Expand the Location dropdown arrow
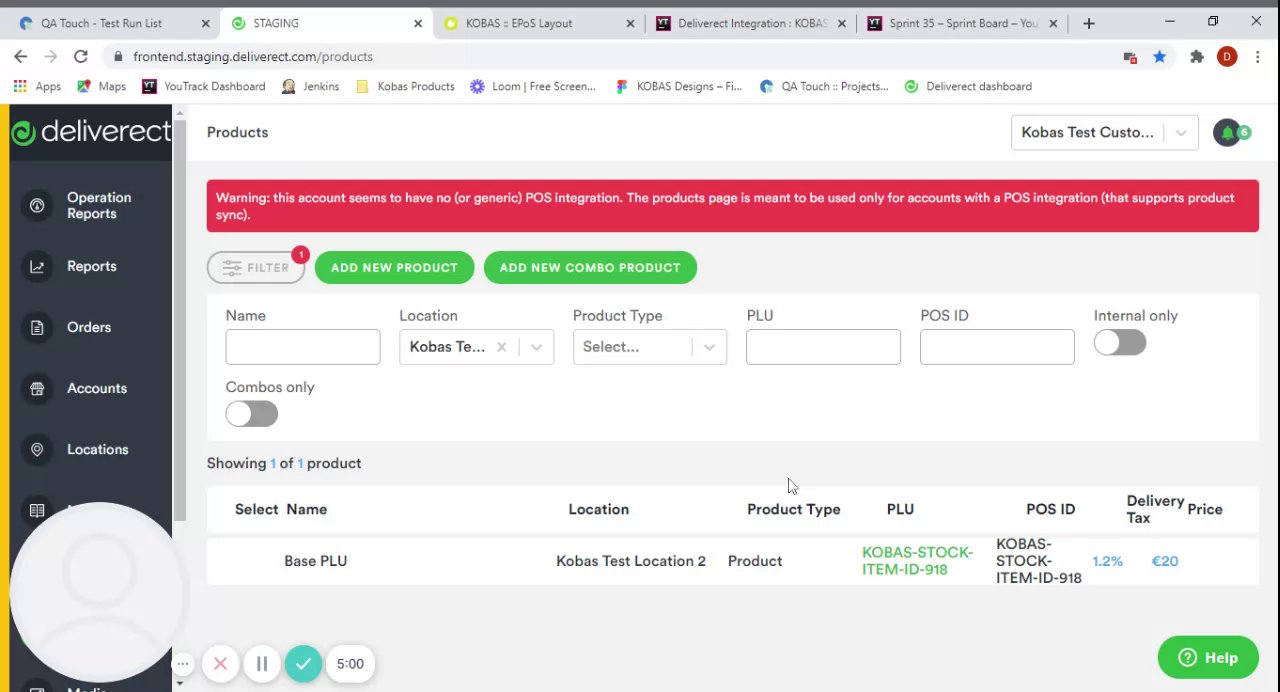 [536, 347]
